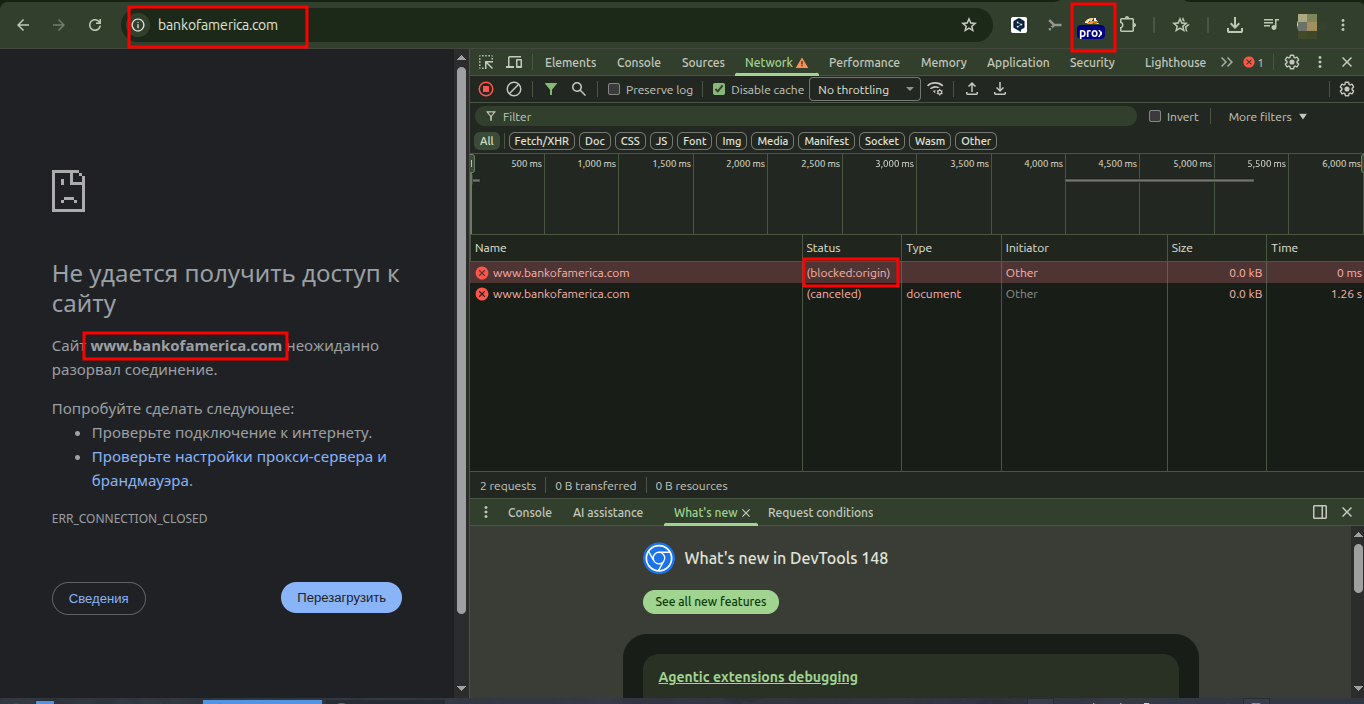
Task: Open the Downloads tray icon
Action: [1235, 25]
